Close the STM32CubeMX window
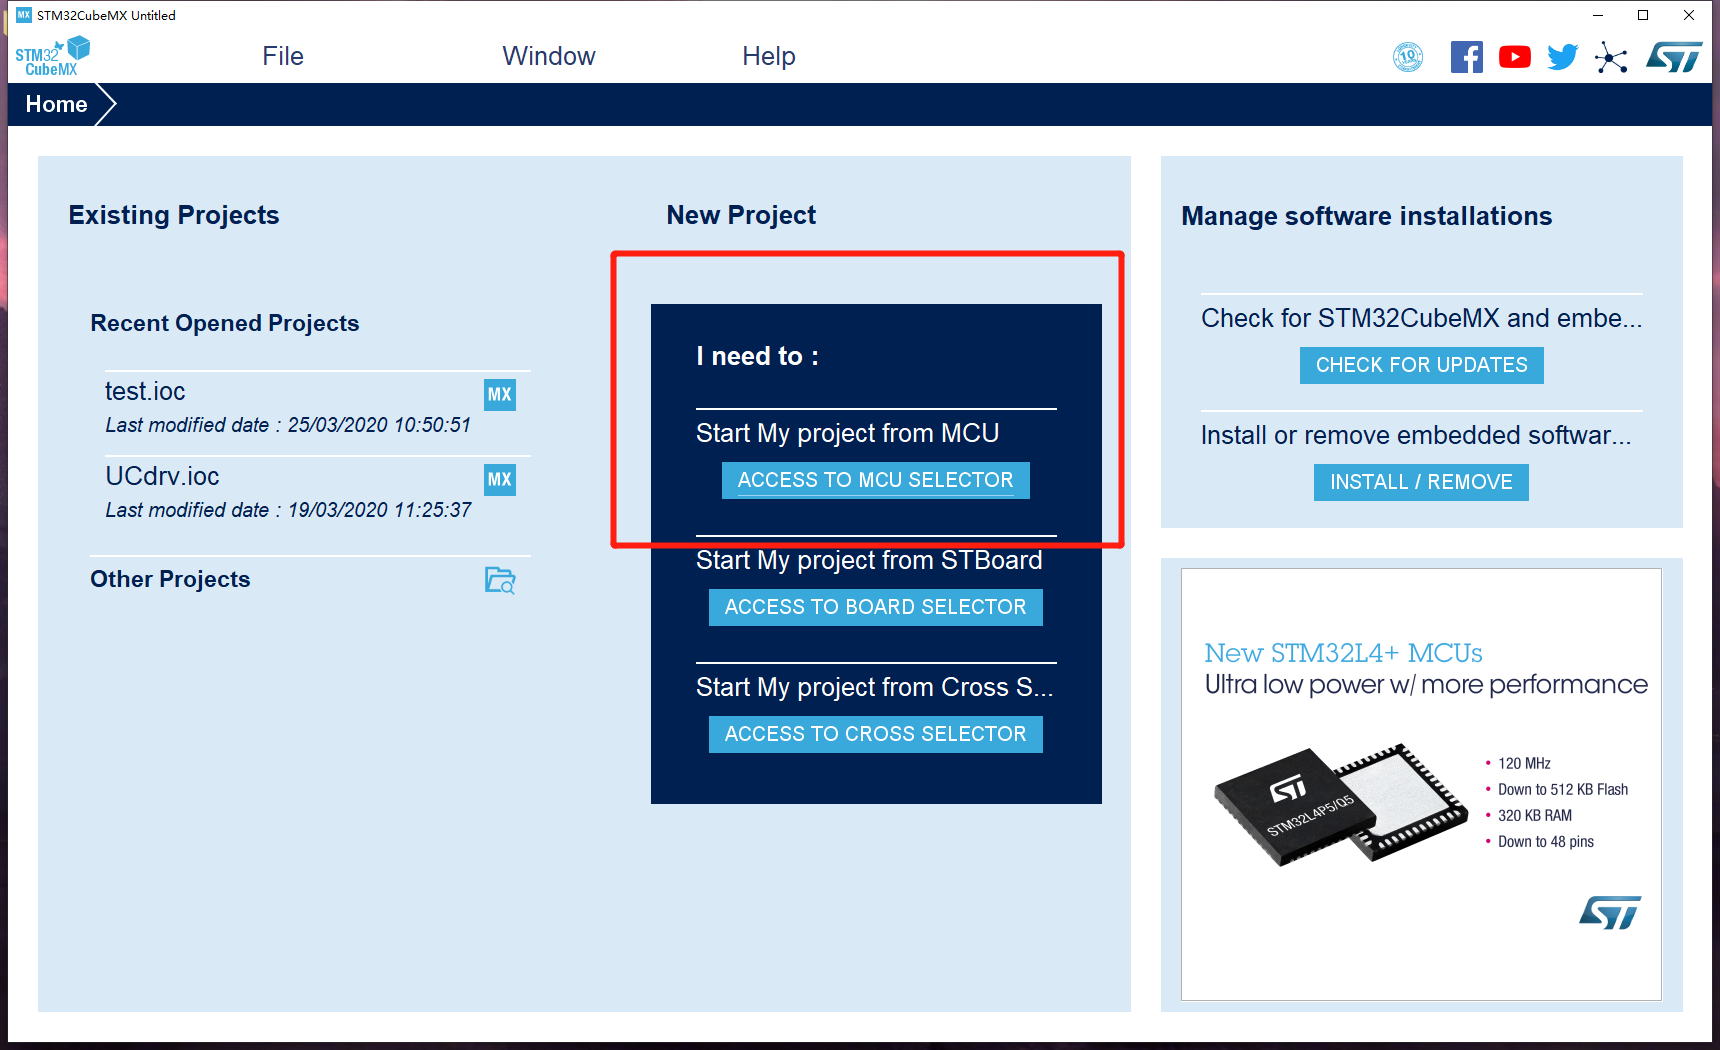Screen dimensions: 1720x1050 (1689, 15)
